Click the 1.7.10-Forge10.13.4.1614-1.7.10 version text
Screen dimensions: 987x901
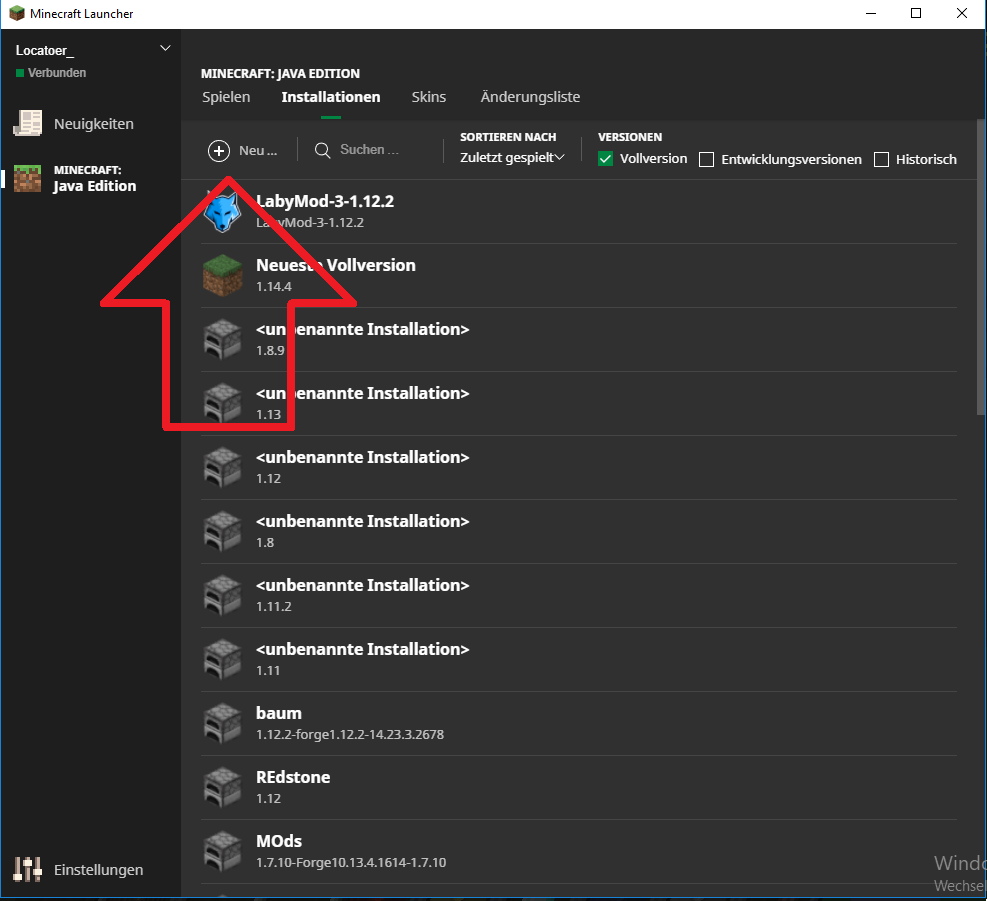[x=351, y=863]
